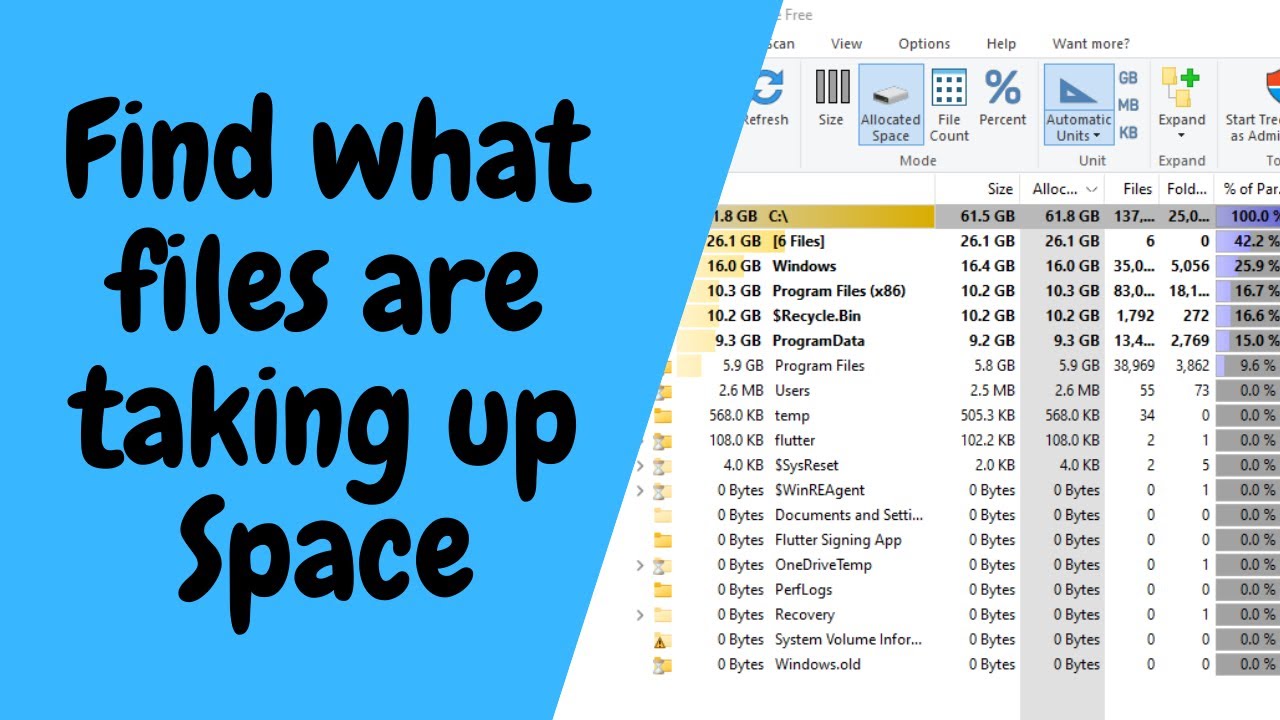1280x720 pixels.
Task: Select the Windows.old row name
Action: pos(818,665)
